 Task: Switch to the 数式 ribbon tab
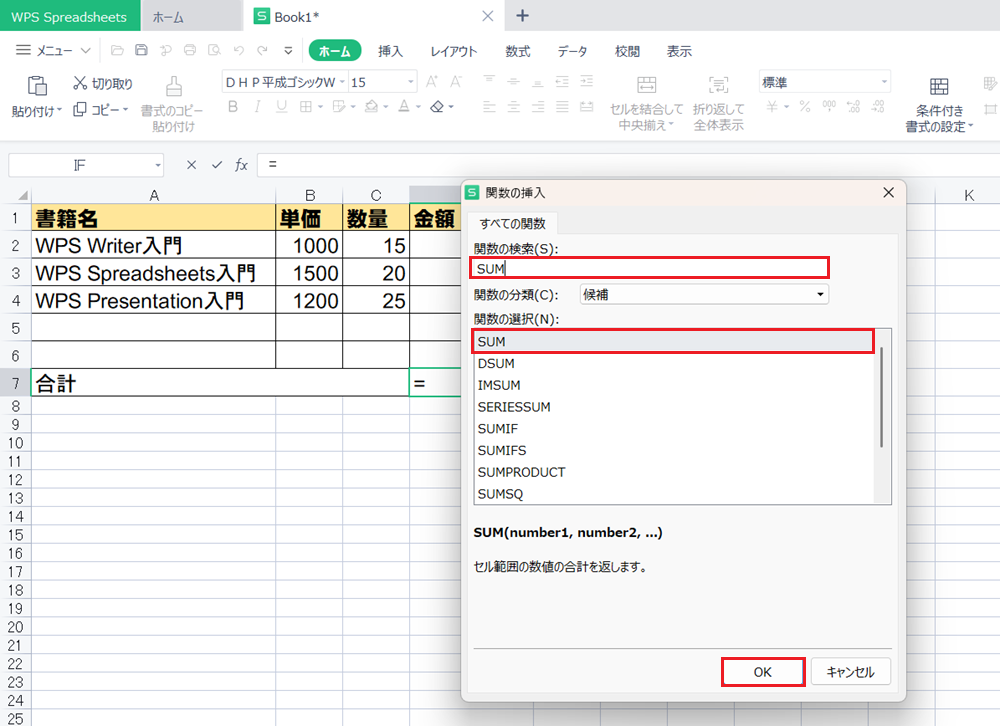518,51
